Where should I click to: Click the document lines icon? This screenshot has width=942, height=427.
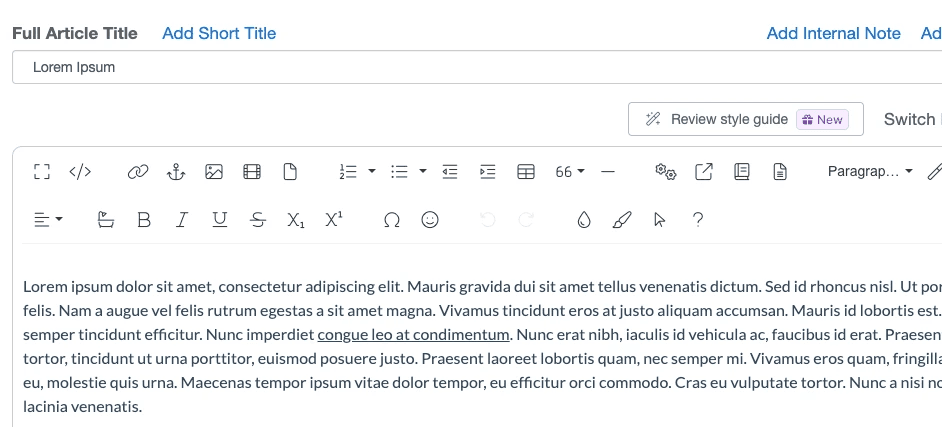pyautogui.click(x=780, y=172)
